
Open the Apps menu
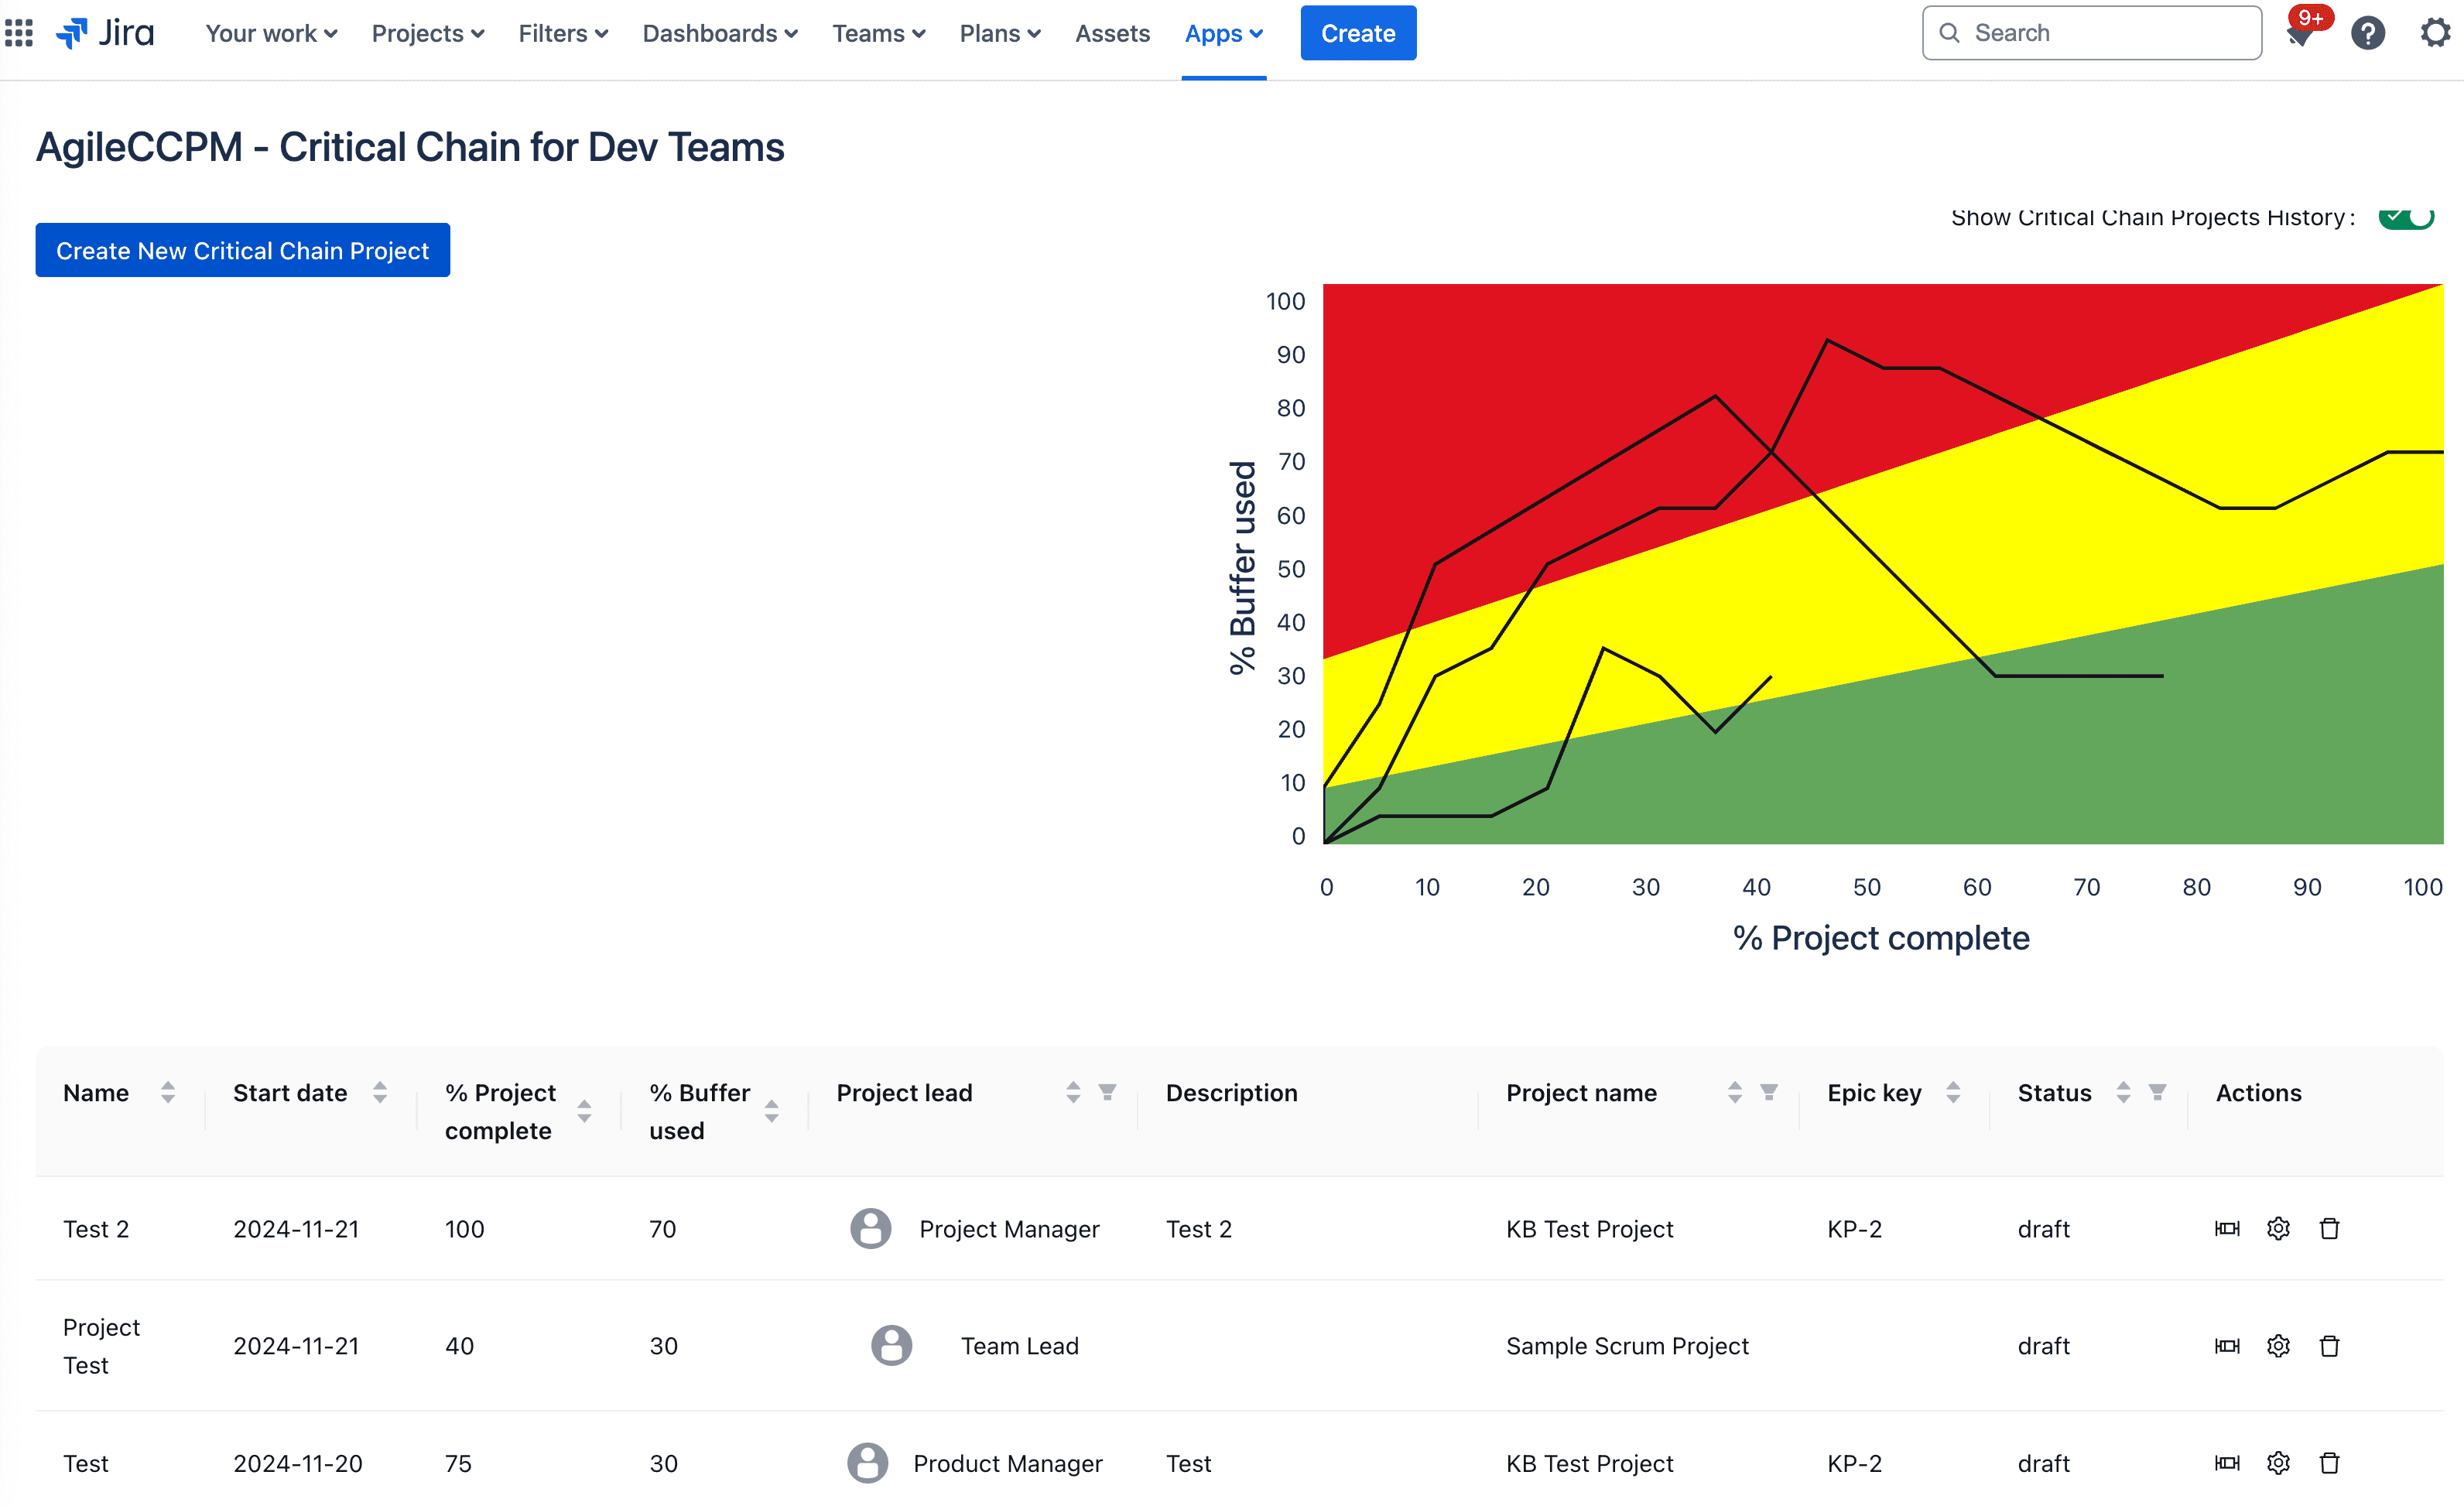pyautogui.click(x=1222, y=33)
